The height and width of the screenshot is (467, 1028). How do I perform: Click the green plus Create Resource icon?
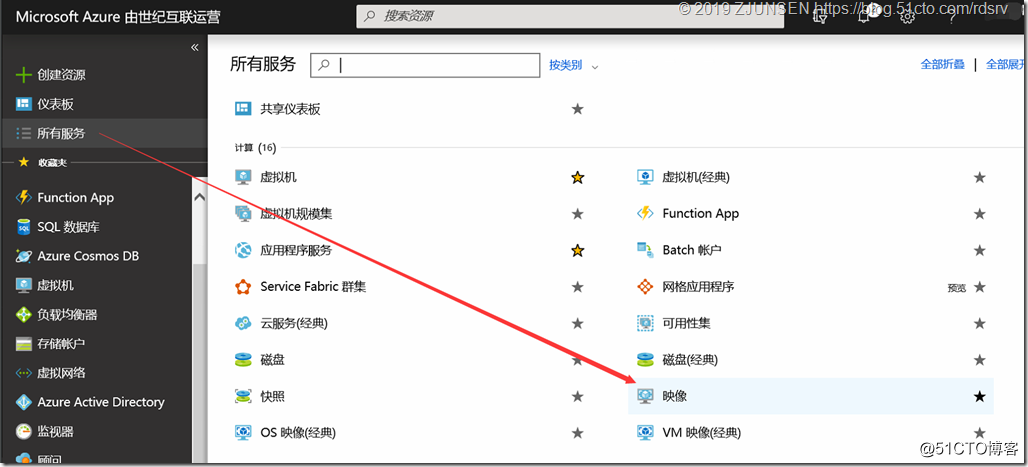click(24, 75)
